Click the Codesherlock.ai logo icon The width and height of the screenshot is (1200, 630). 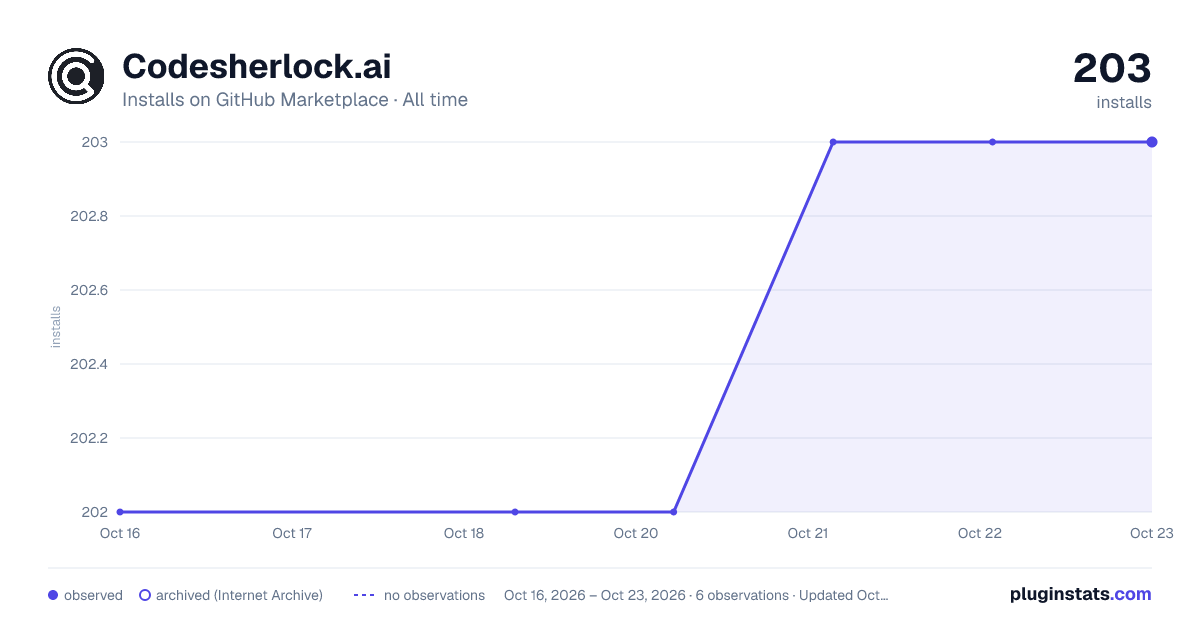pyautogui.click(x=76, y=76)
